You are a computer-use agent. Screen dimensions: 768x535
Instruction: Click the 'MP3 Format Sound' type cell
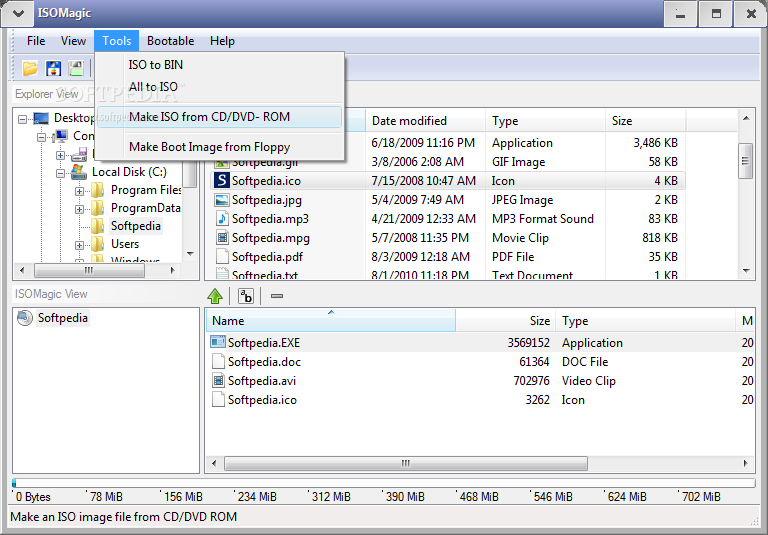pyautogui.click(x=542, y=219)
